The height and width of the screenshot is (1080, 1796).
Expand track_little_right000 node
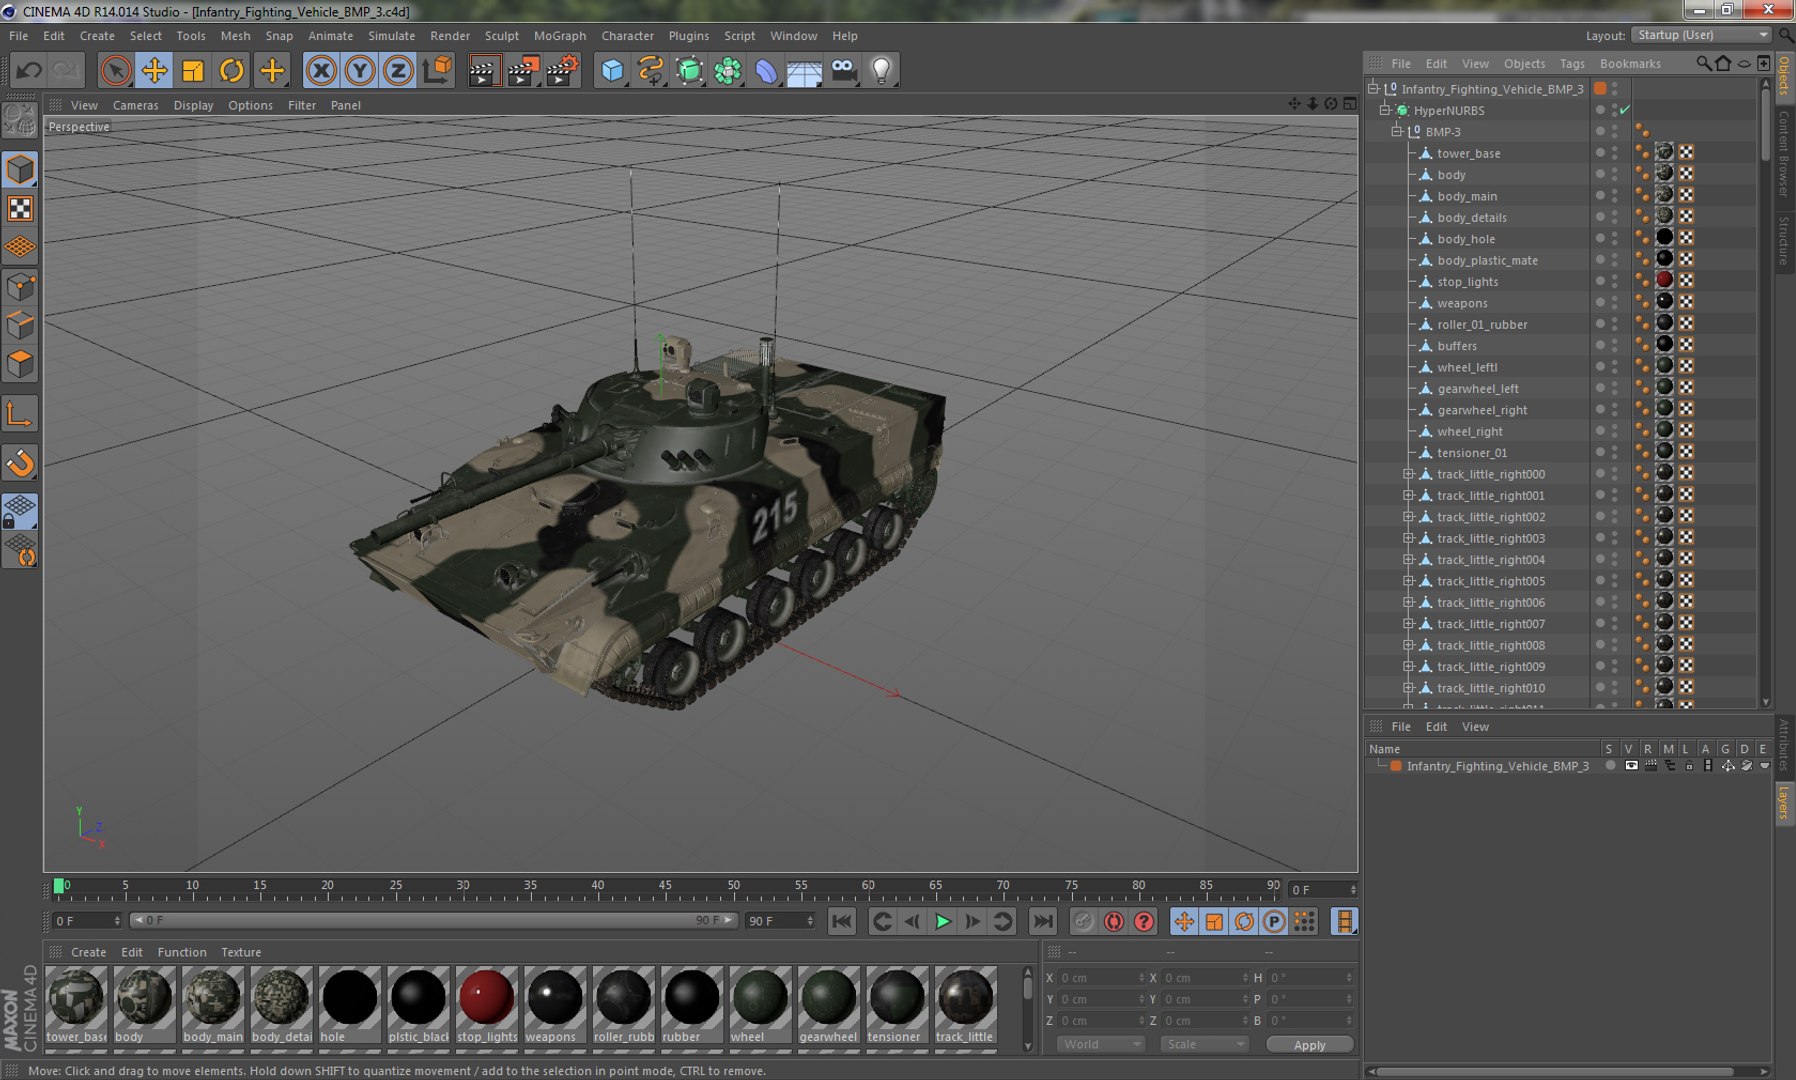click(x=1409, y=474)
